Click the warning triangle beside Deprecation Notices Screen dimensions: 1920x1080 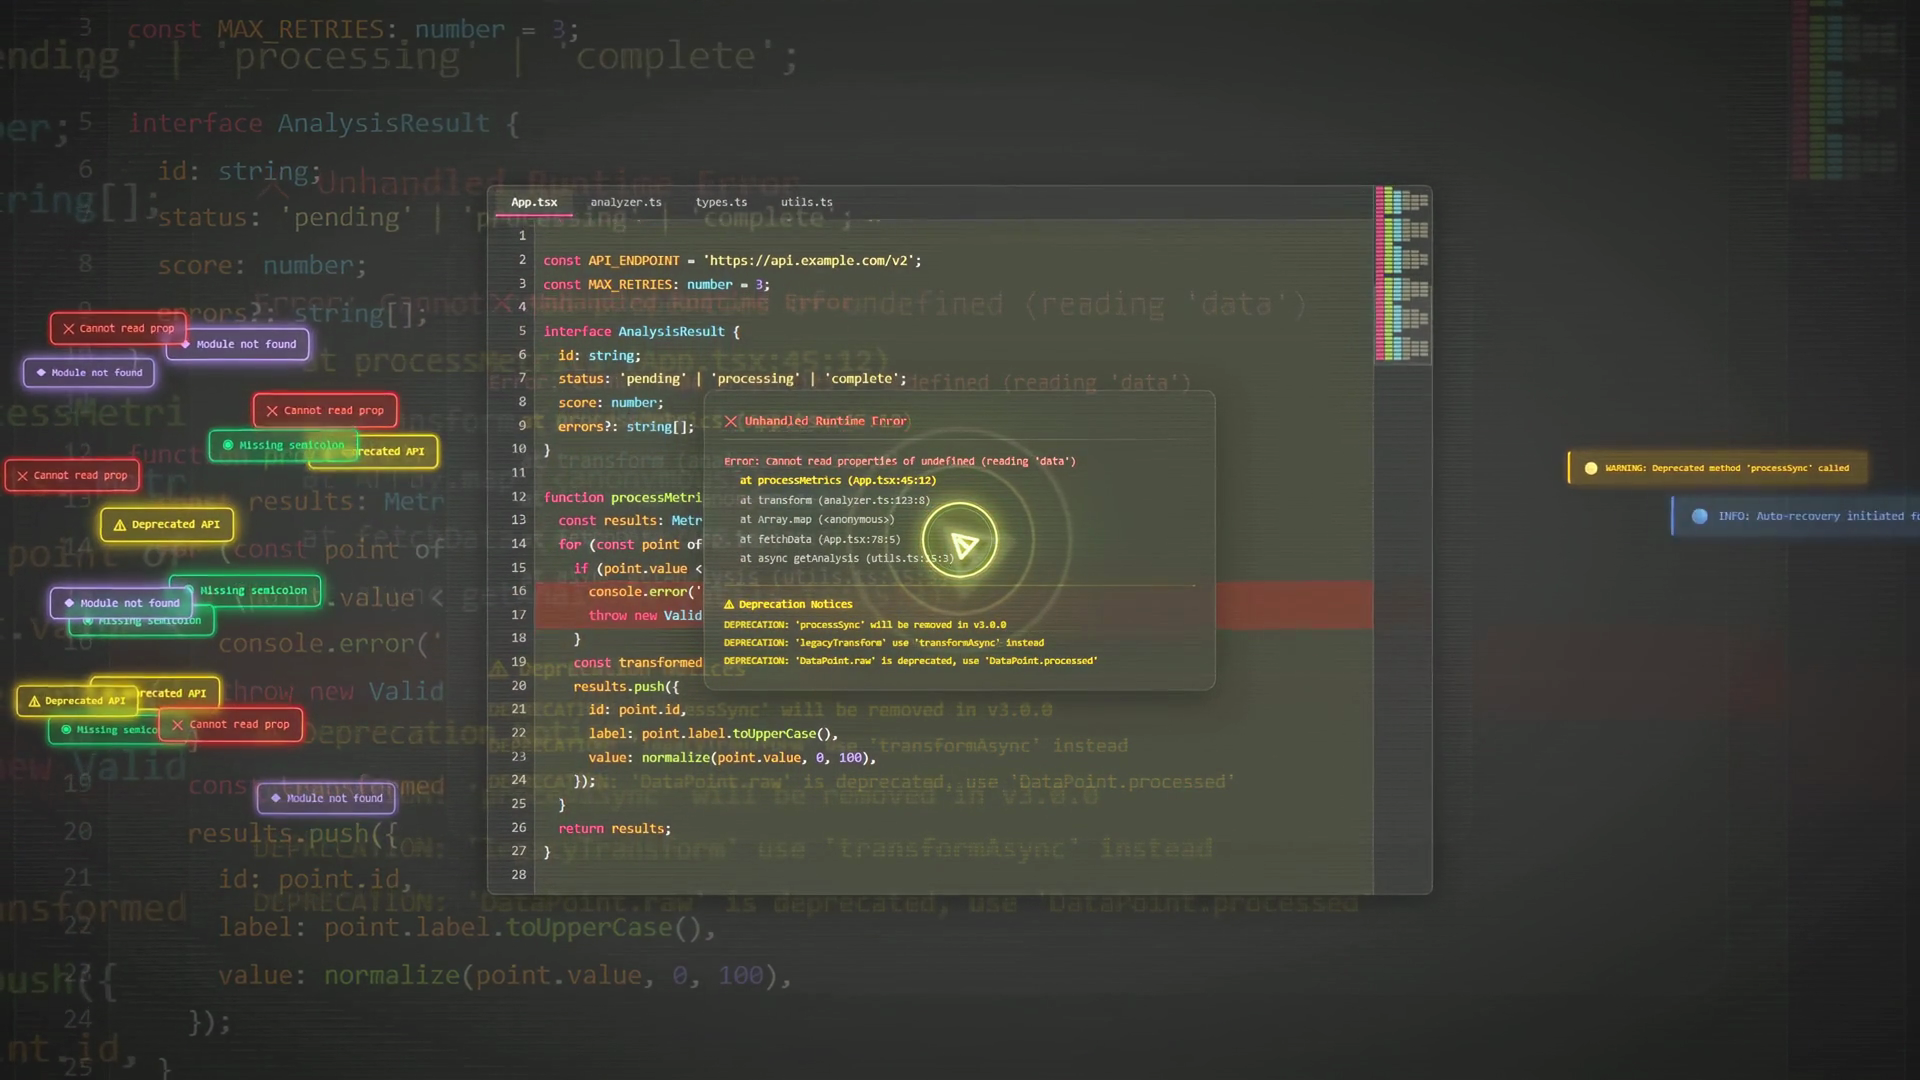729,604
